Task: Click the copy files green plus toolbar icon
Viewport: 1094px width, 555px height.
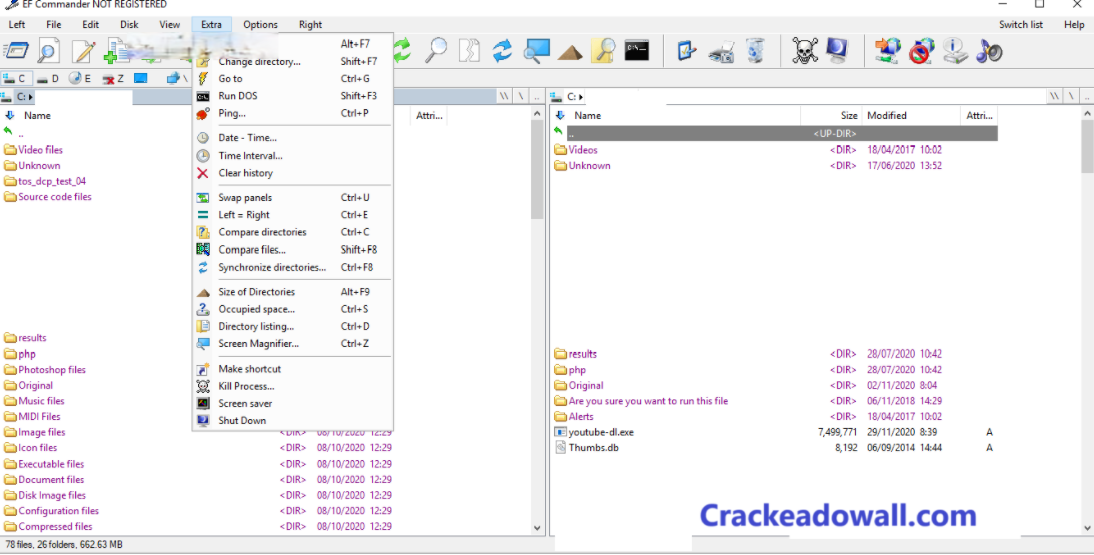Action: [117, 51]
